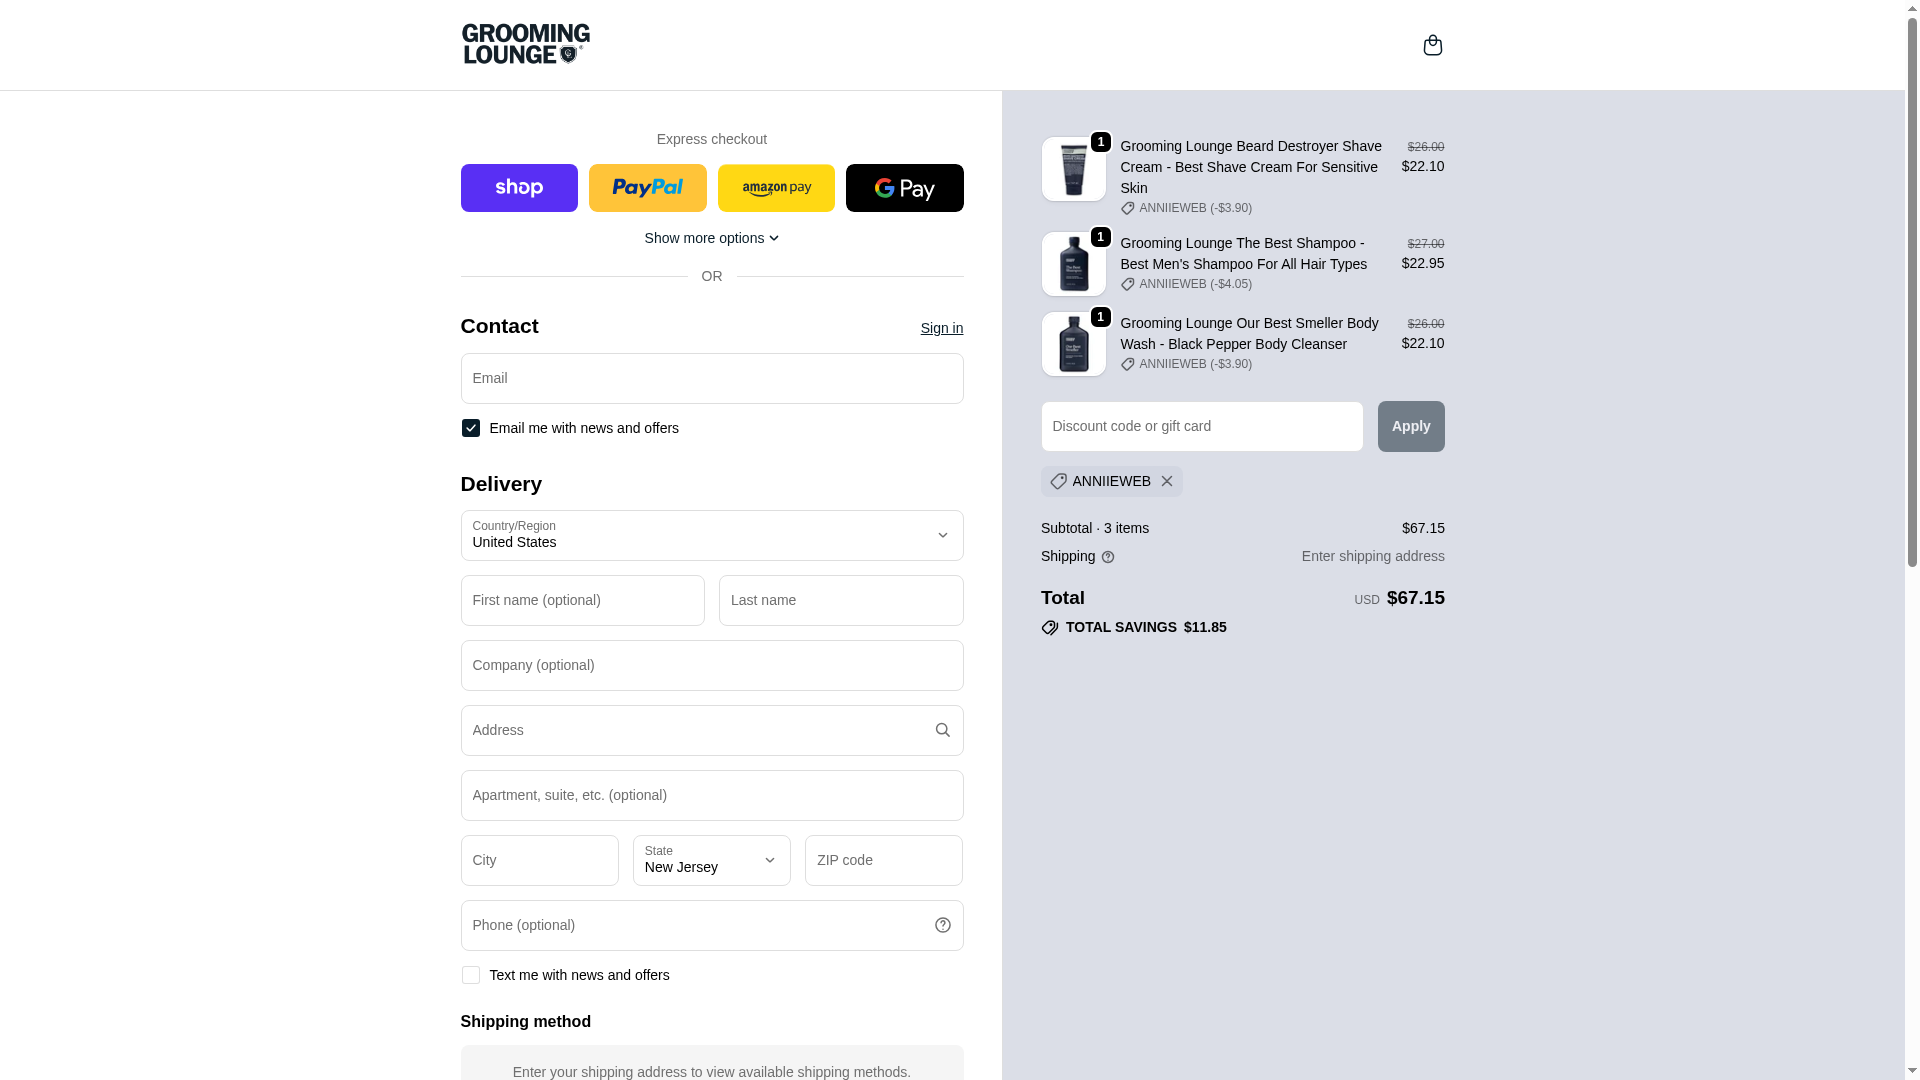Click the Email input field
This screenshot has height=1080, width=1920.
pos(711,378)
